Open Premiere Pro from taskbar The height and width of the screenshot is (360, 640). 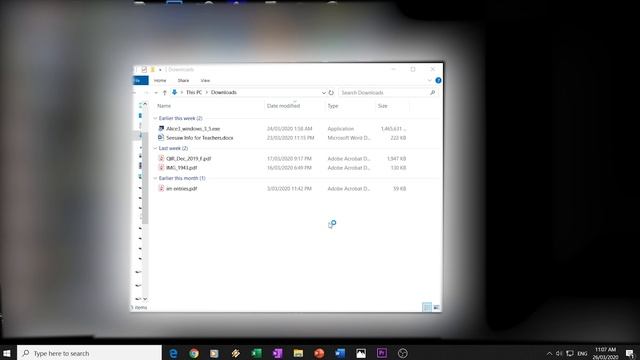point(382,353)
